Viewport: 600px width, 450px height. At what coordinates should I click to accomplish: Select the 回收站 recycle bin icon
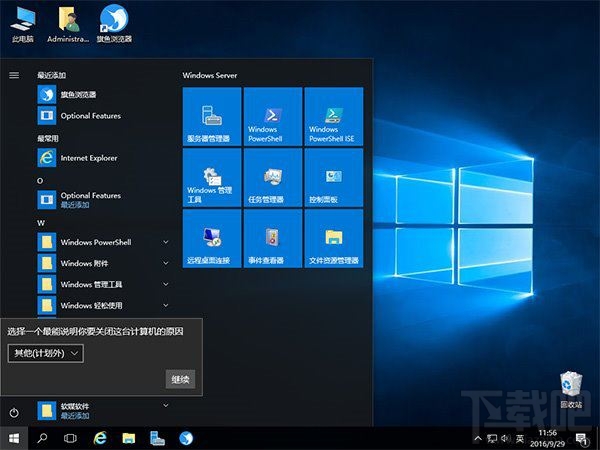coord(571,390)
